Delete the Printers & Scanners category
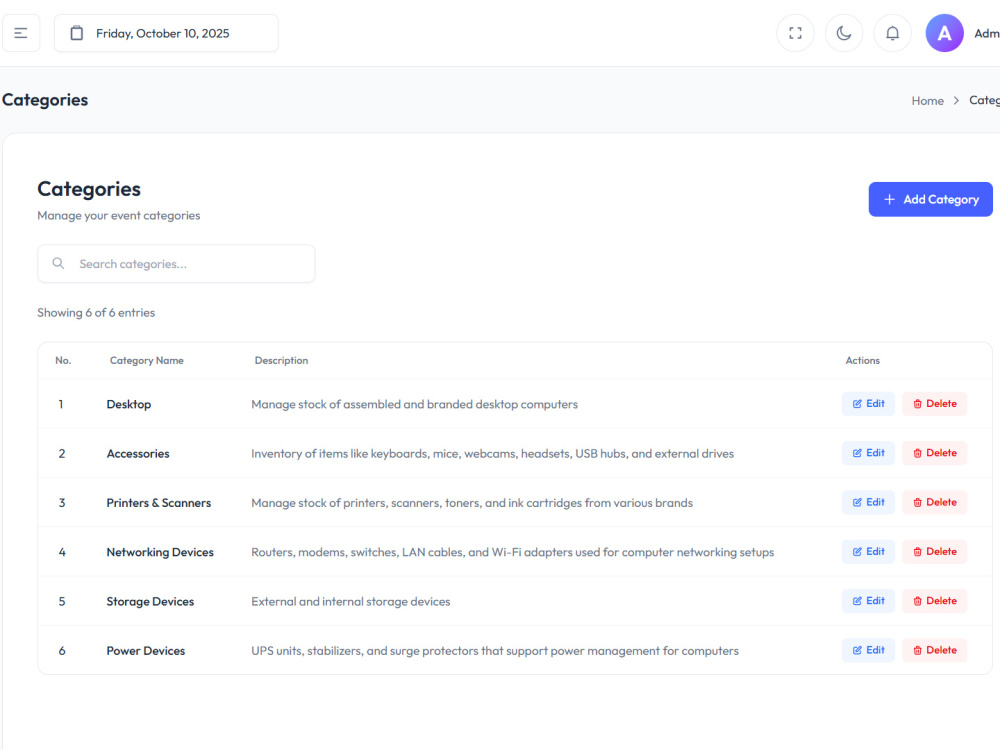This screenshot has width=1000, height=750. coord(934,503)
